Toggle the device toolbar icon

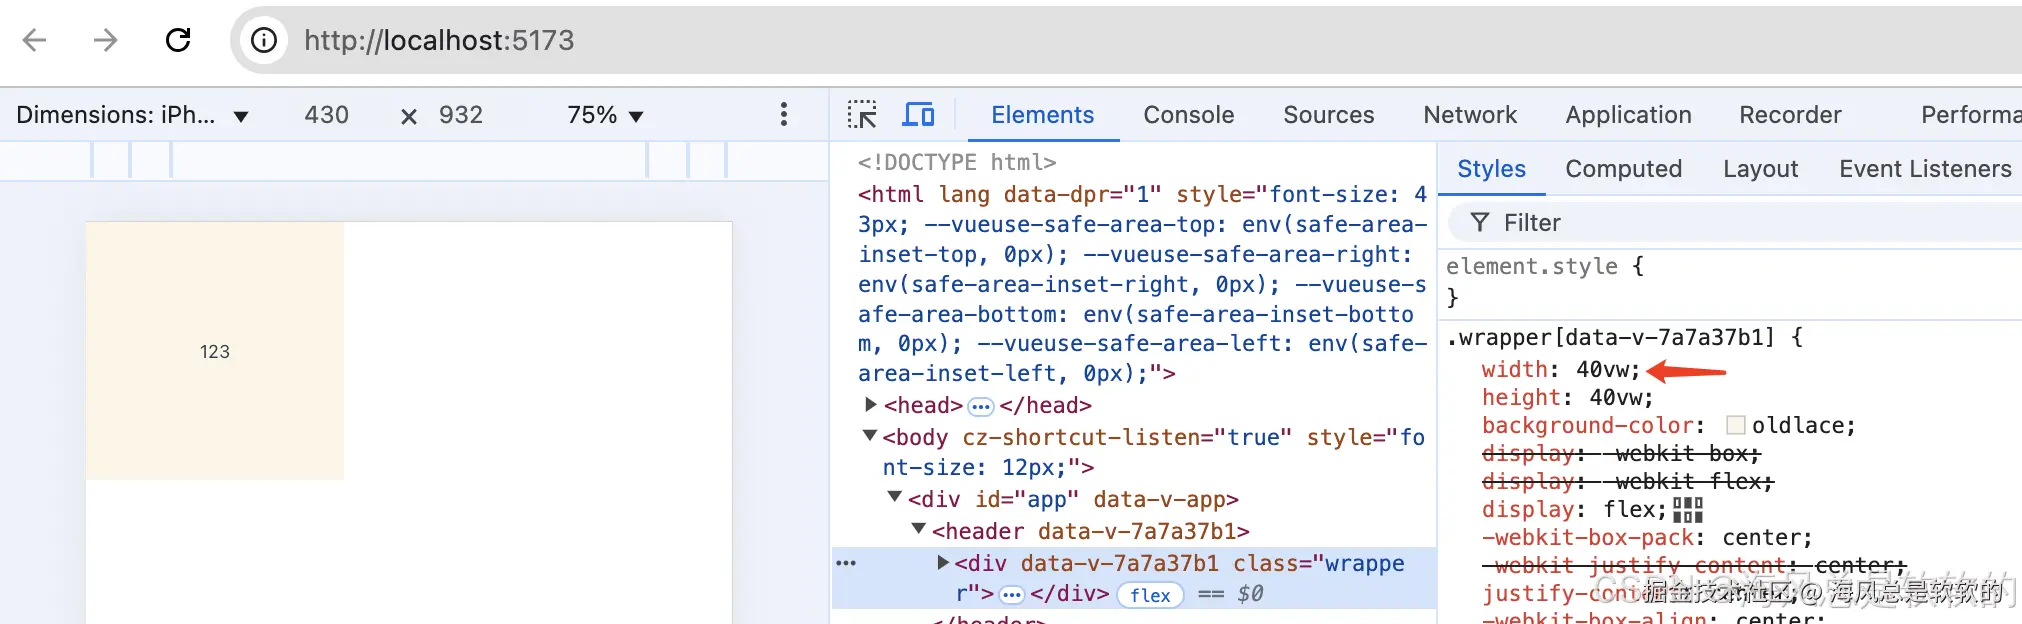(918, 115)
